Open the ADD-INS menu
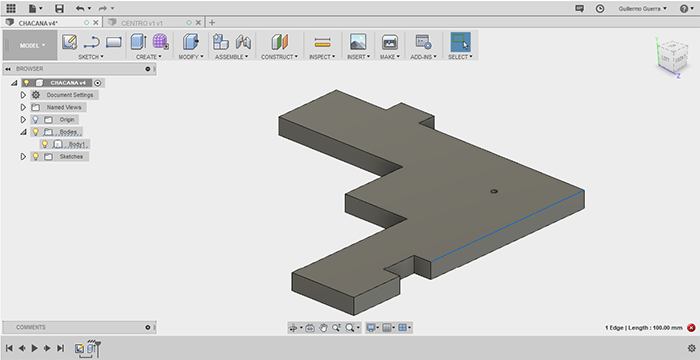The height and width of the screenshot is (360, 700). coord(423,57)
